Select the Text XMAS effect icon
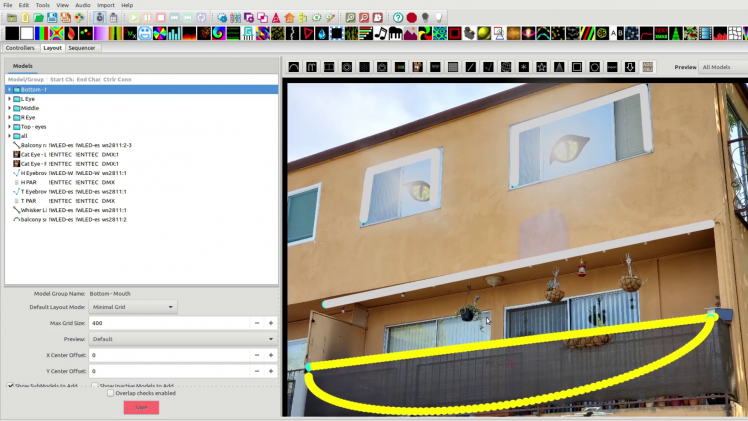 [x=661, y=33]
